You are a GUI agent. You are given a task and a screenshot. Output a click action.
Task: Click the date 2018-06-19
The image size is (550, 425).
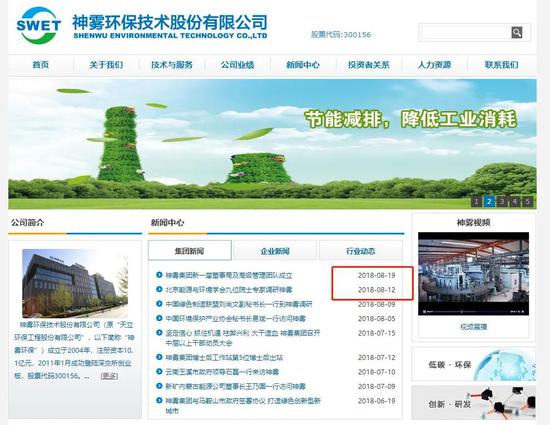[377, 401]
